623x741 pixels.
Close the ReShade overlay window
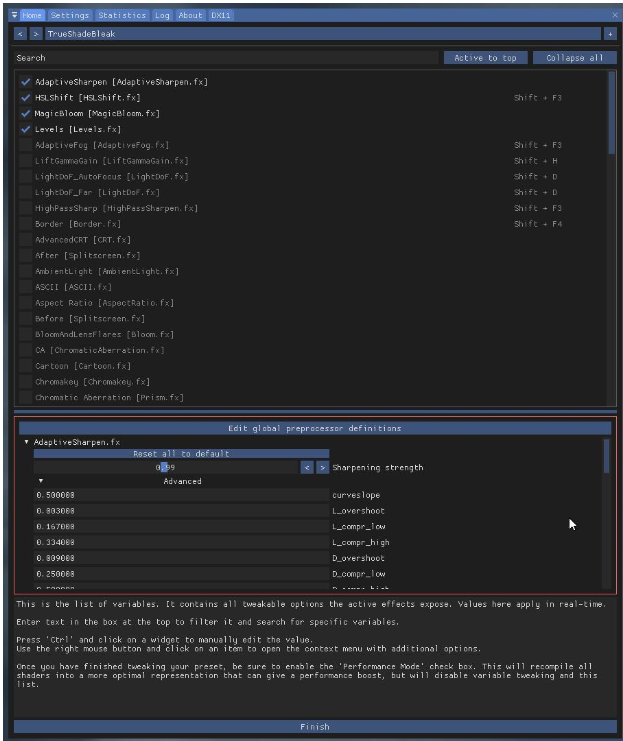tap(613, 15)
